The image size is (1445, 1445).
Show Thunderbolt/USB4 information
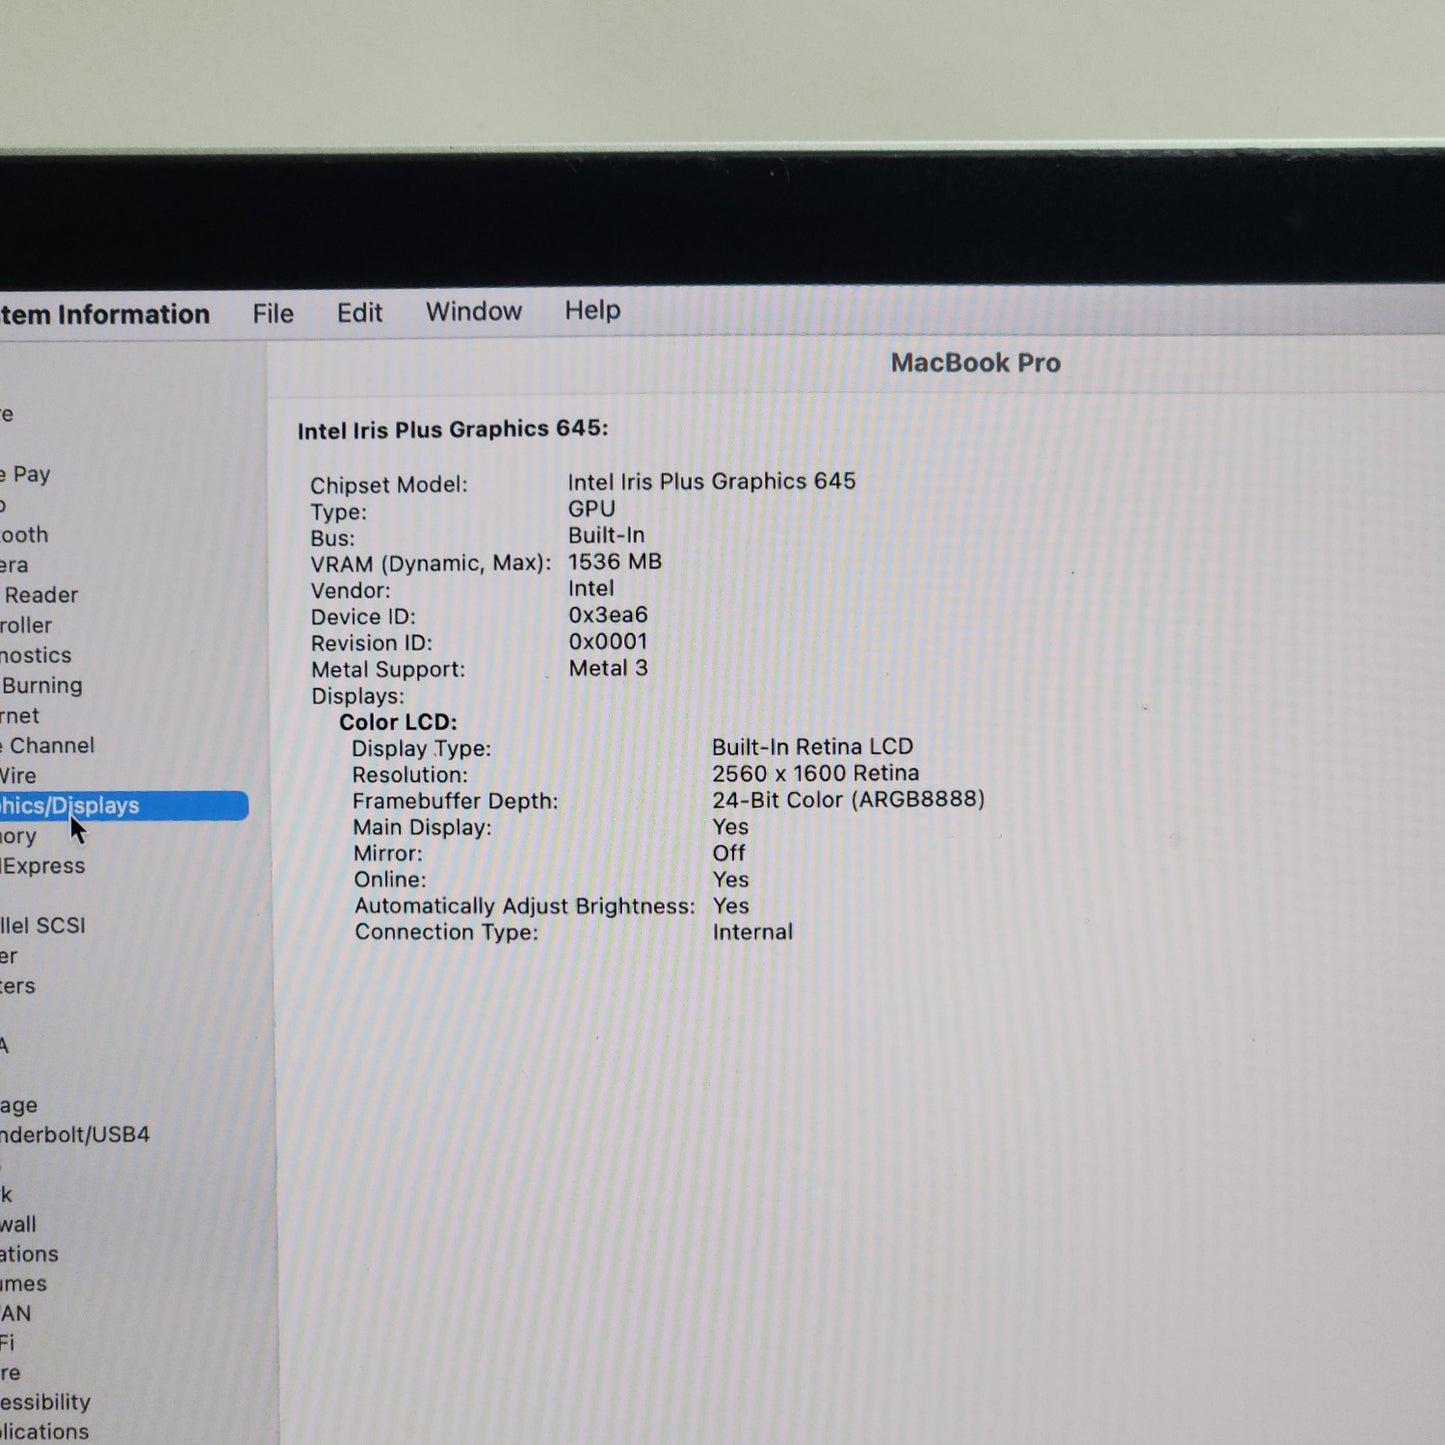pos(75,1135)
